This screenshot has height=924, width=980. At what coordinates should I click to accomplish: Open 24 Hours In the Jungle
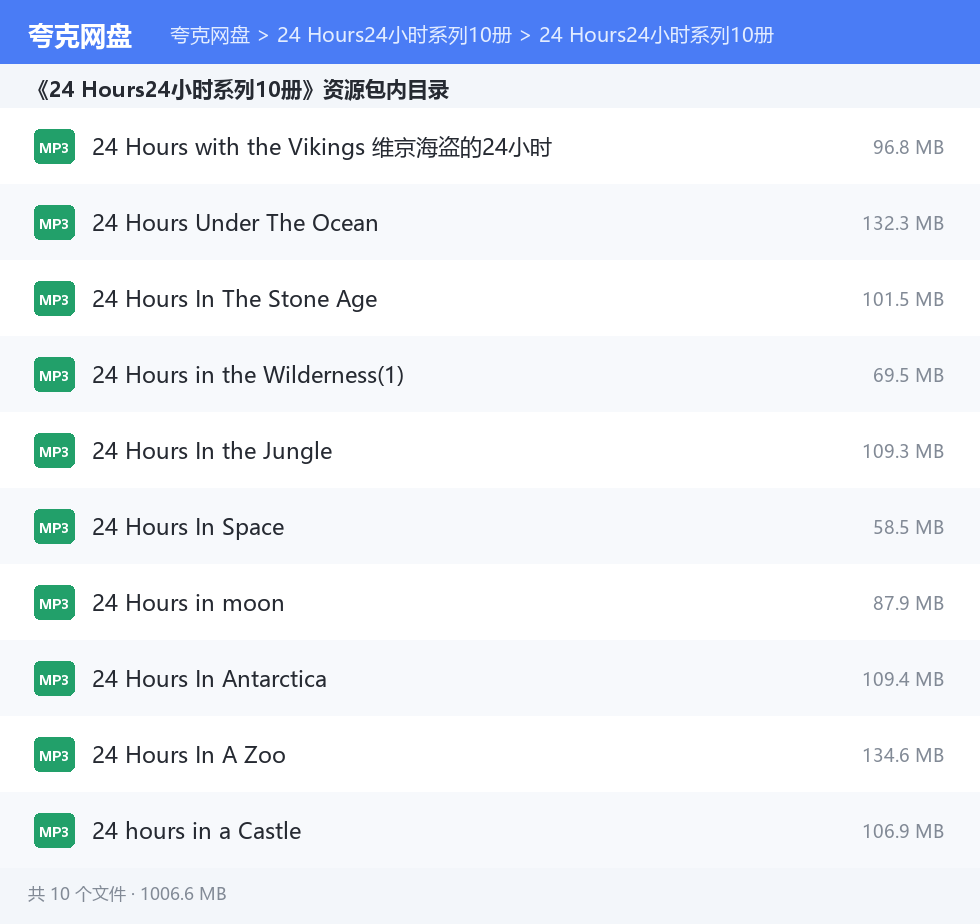pyautogui.click(x=212, y=451)
